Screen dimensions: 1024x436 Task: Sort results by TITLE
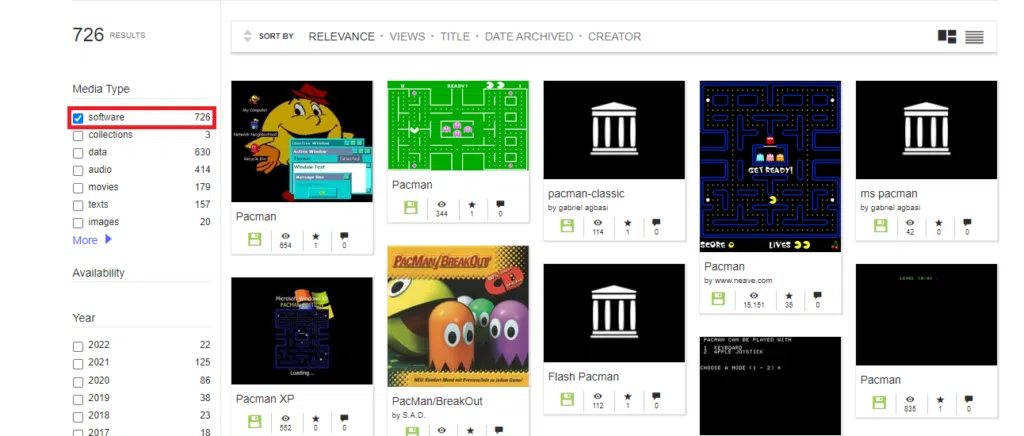click(x=455, y=37)
